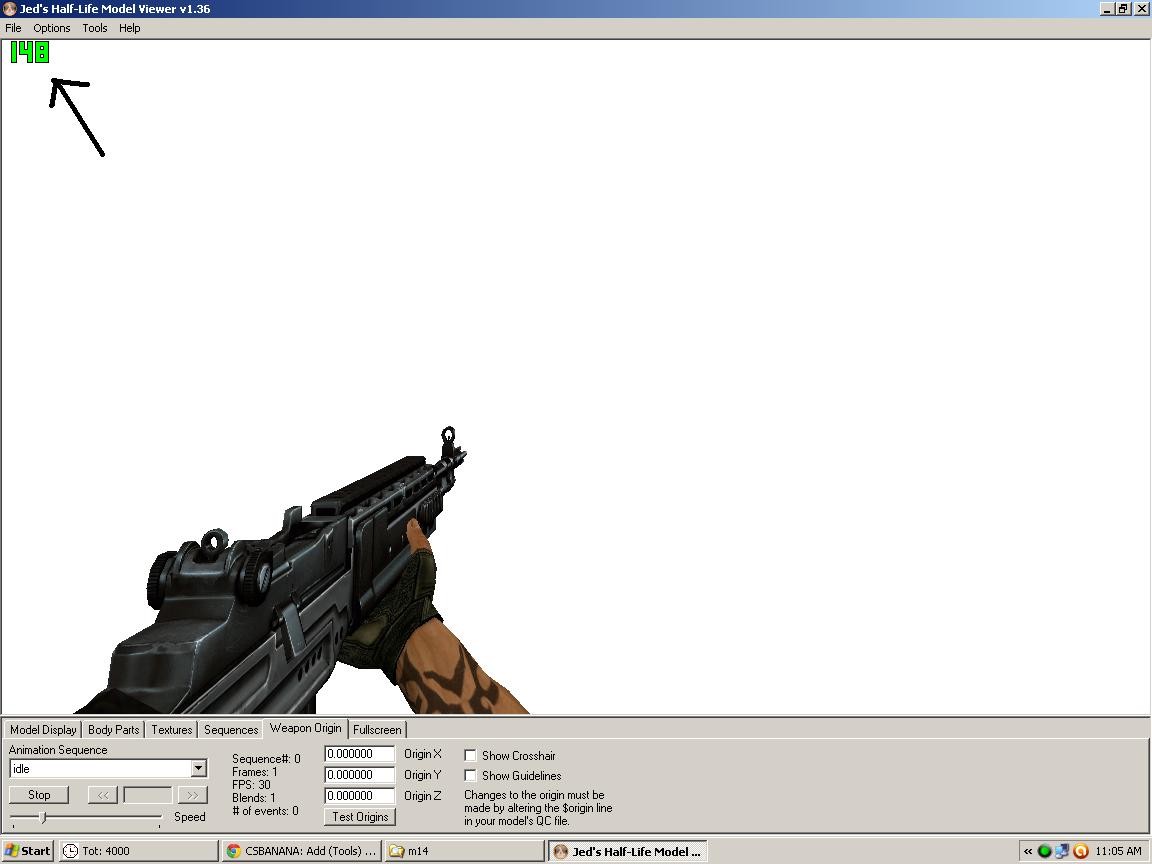
Task: Switch to the Chrome CSBANANA taskbar window
Action: coord(301,851)
